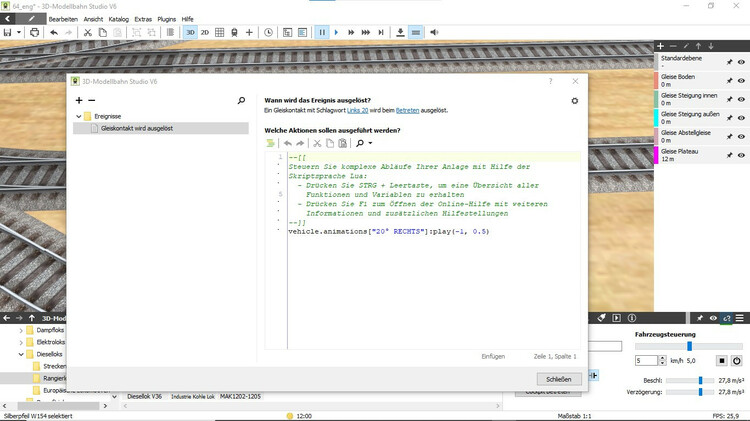Add new event with plus icon
Viewport: 750px width, 421px height.
(x=79, y=101)
